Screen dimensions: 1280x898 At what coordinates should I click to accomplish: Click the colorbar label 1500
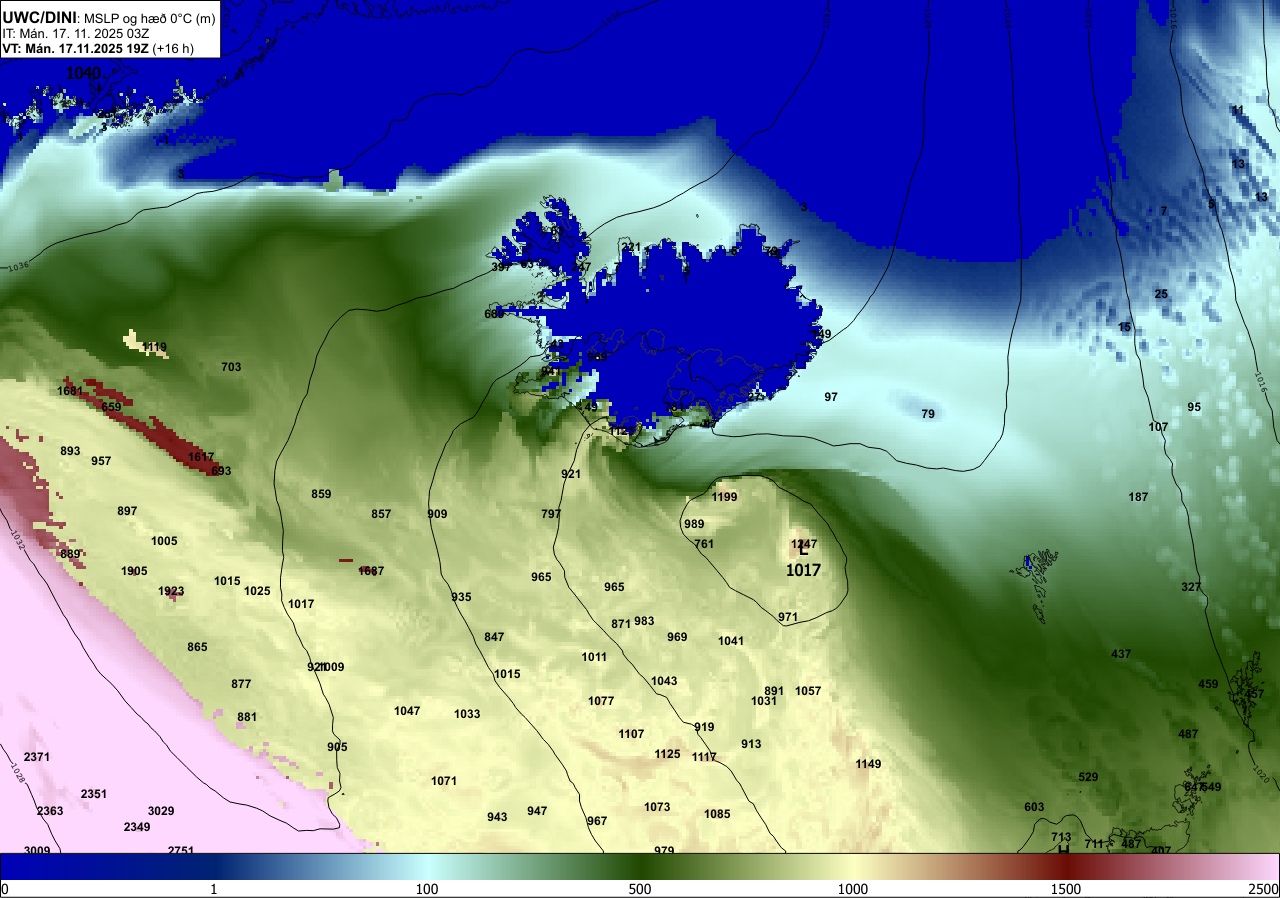click(1066, 889)
